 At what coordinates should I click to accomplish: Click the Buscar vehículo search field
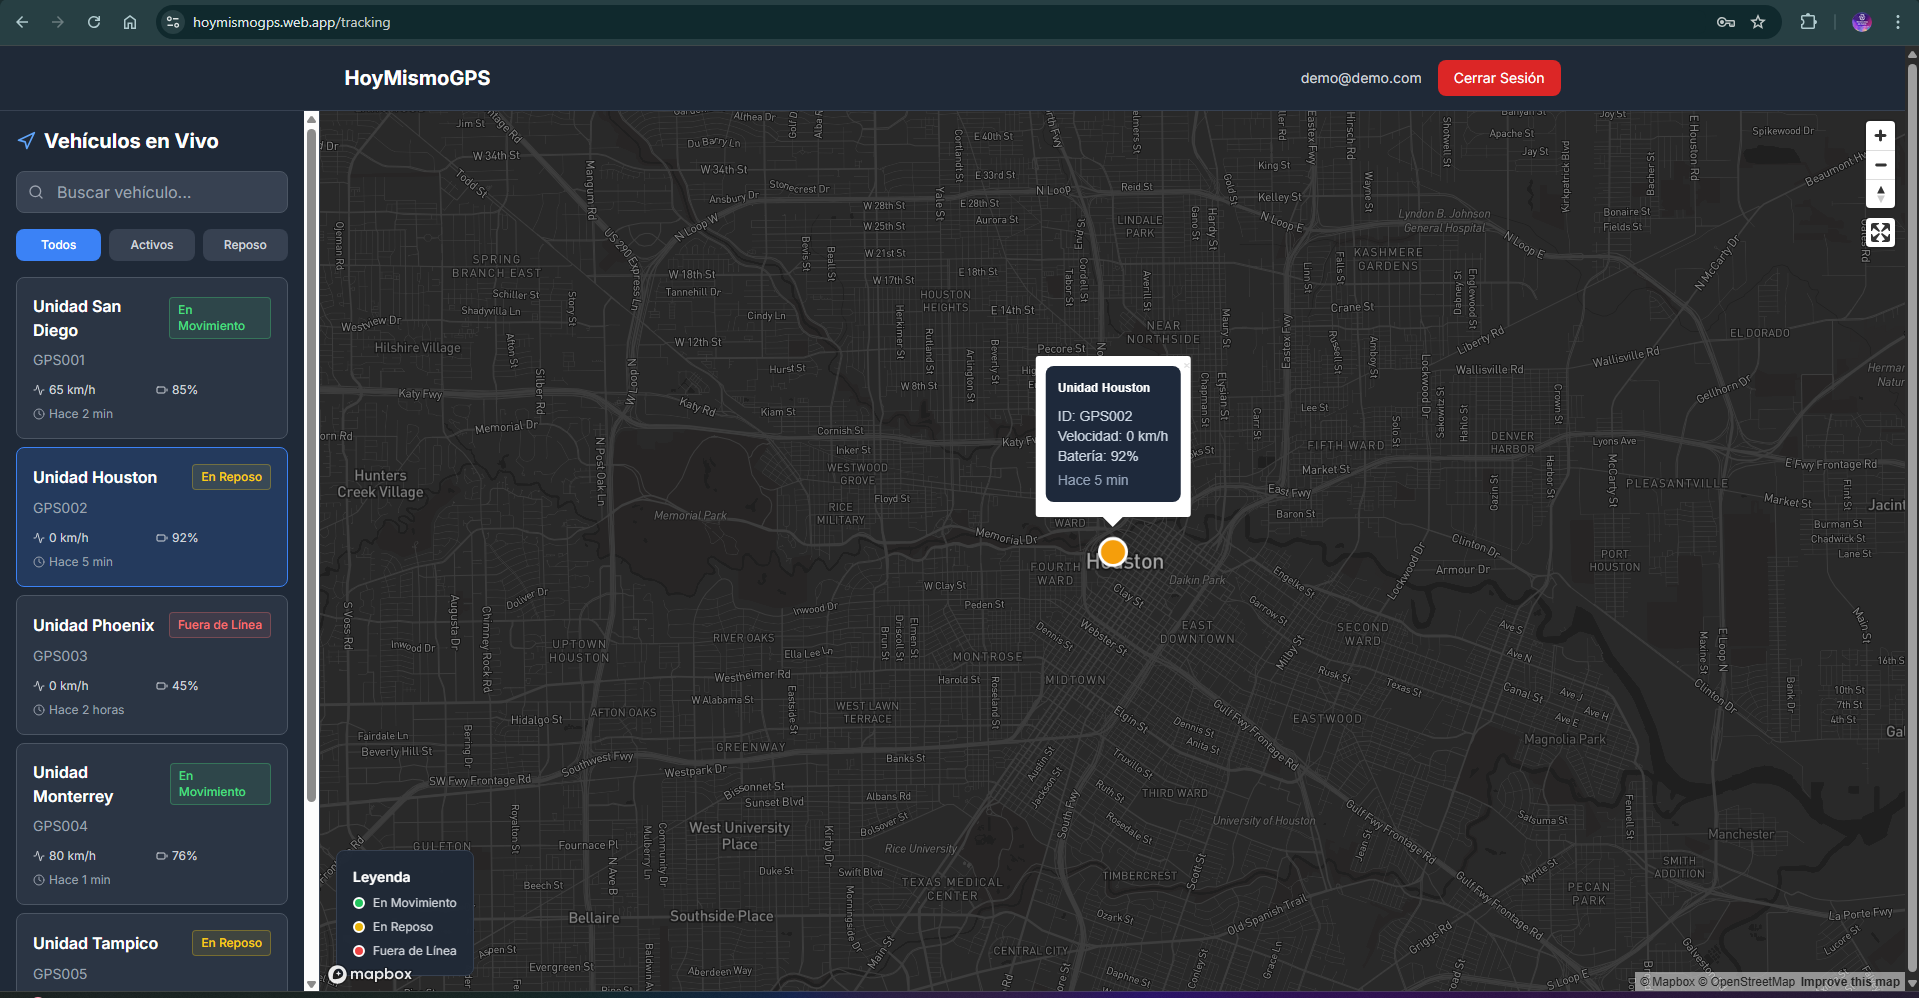point(152,192)
